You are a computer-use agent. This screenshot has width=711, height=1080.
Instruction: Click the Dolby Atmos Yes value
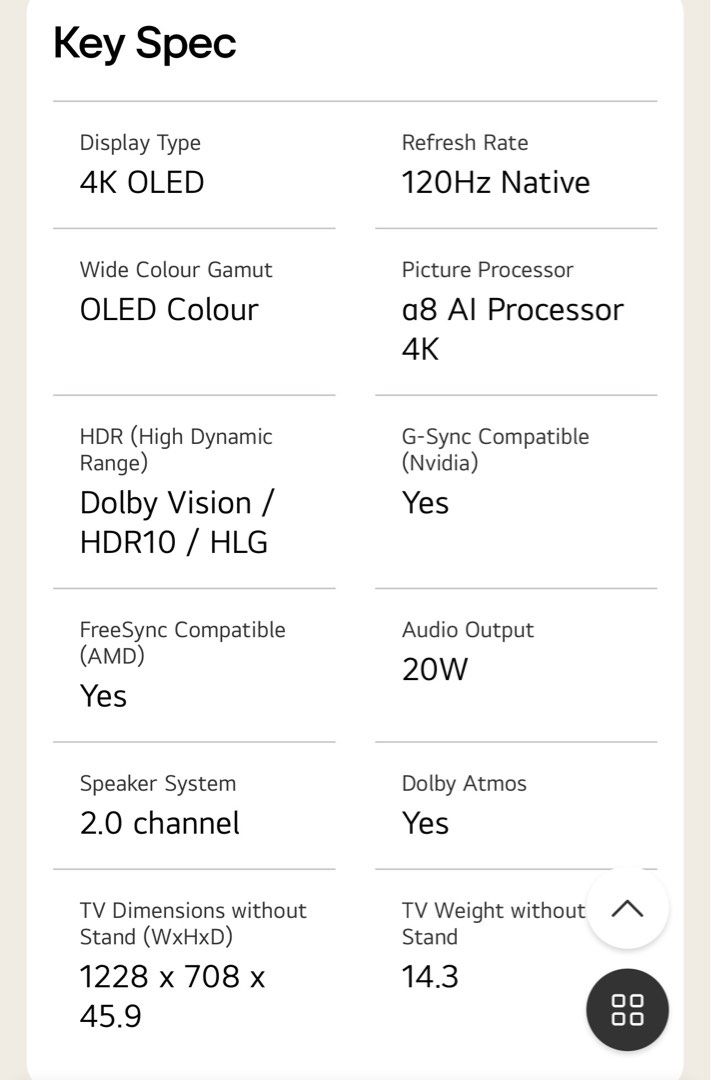click(x=426, y=823)
